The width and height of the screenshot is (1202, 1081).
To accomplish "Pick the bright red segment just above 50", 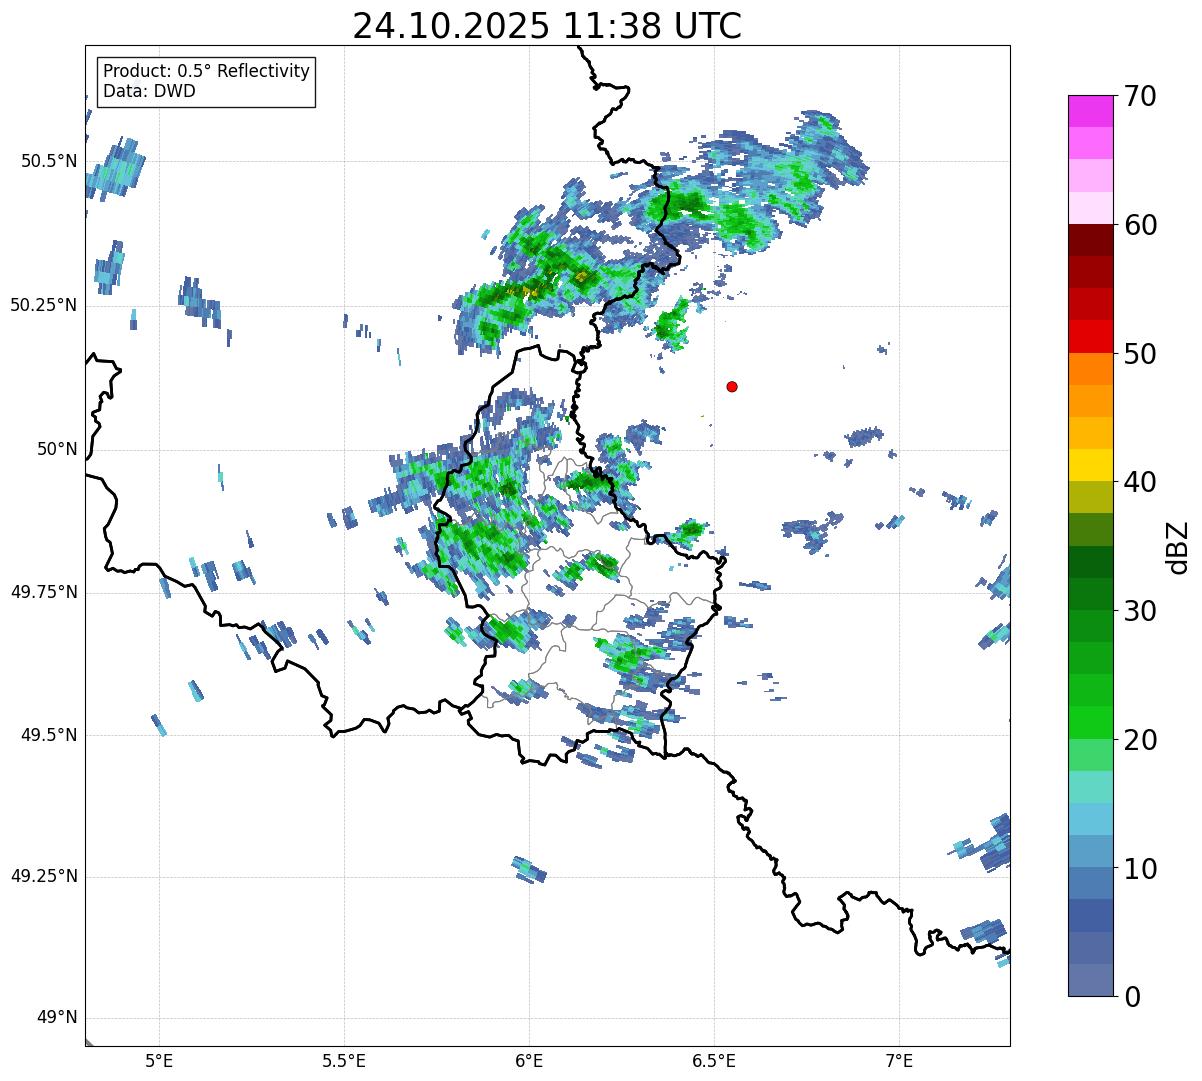I will (1090, 337).
